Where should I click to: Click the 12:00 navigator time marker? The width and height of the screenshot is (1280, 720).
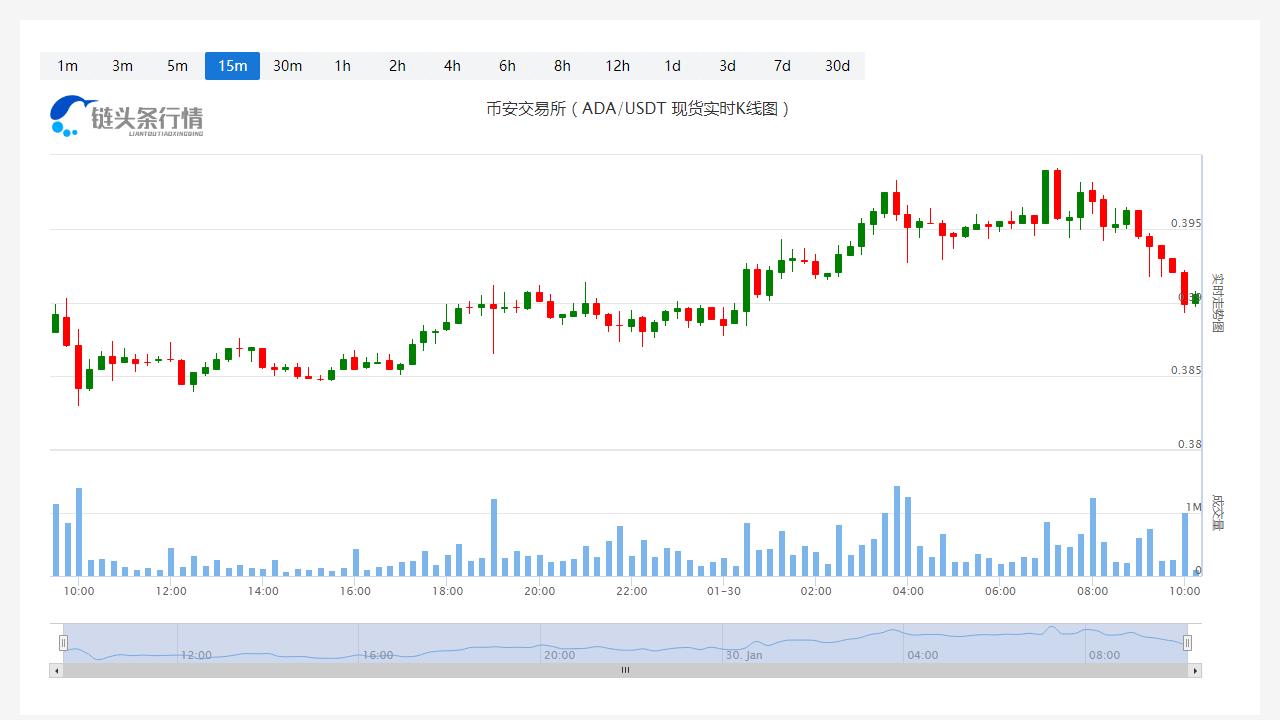196,655
